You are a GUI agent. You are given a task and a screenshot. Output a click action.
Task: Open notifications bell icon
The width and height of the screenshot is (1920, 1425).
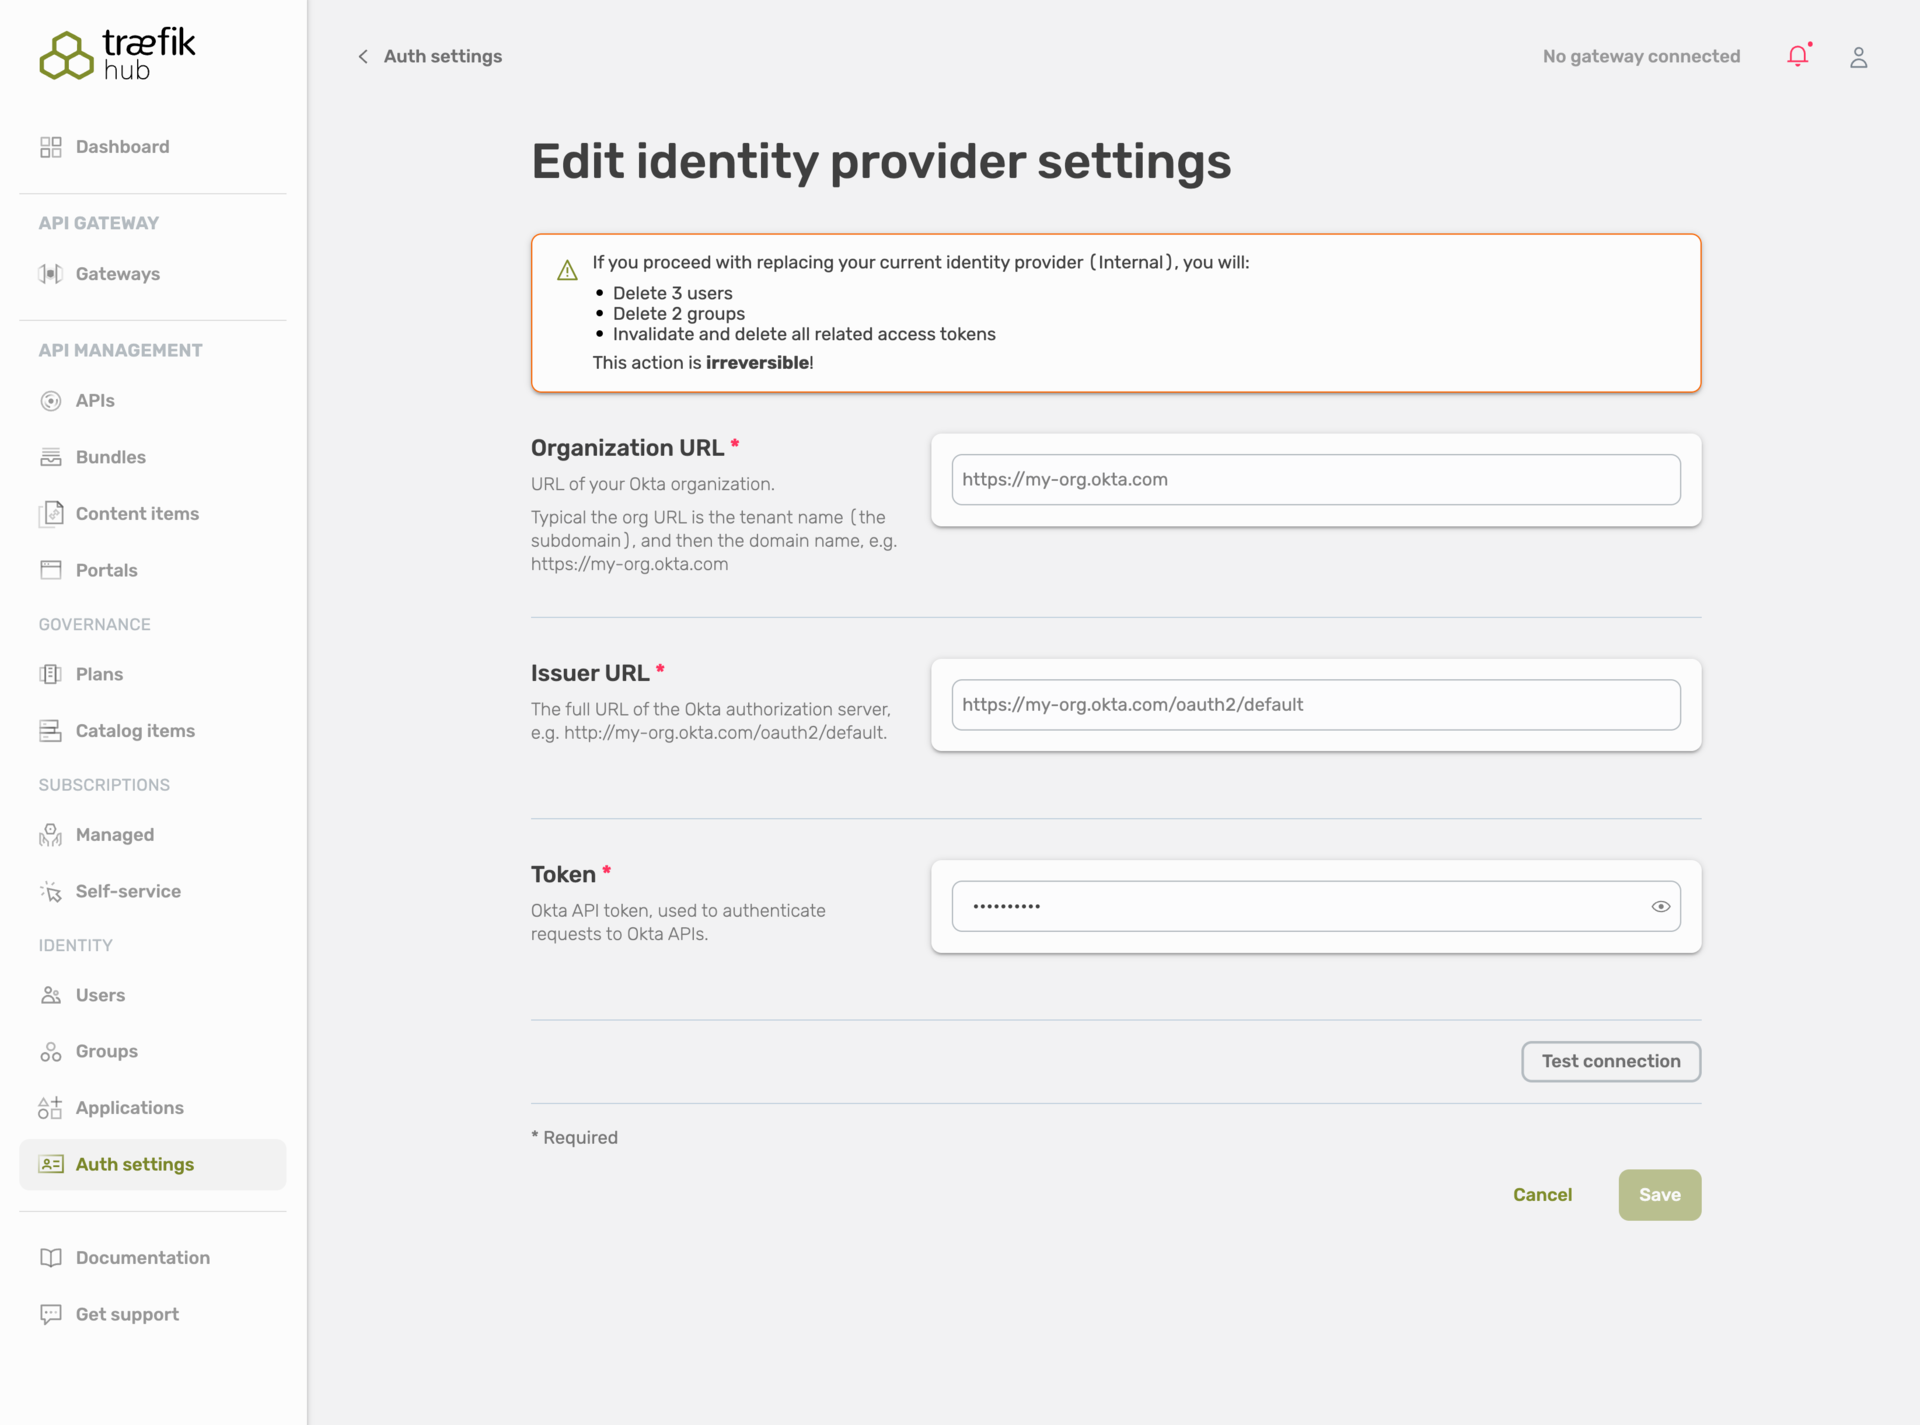[x=1798, y=56]
